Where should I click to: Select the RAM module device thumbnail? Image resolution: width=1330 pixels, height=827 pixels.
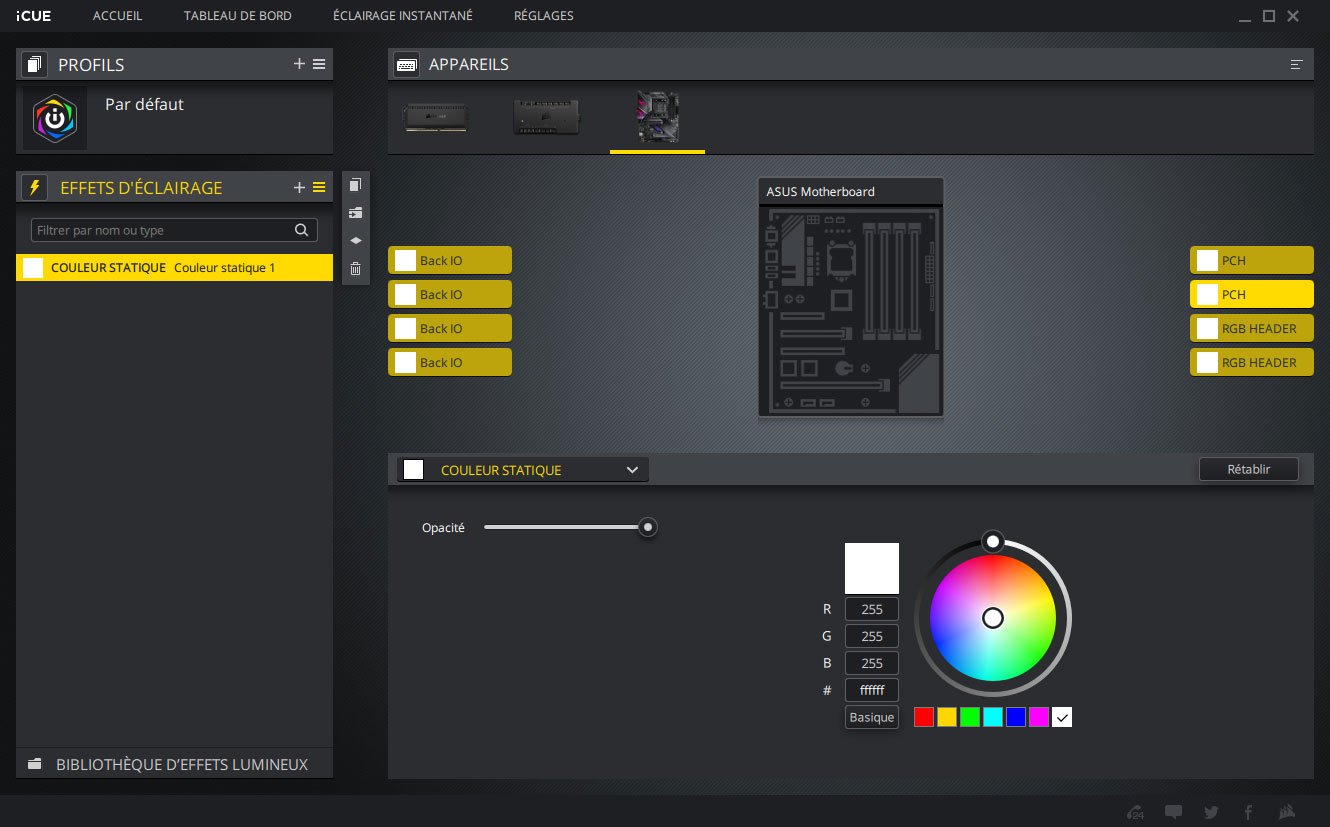click(x=435, y=118)
